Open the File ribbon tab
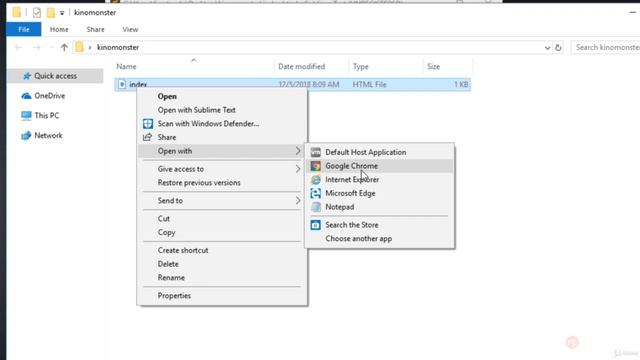This screenshot has height=360, width=640. point(24,29)
